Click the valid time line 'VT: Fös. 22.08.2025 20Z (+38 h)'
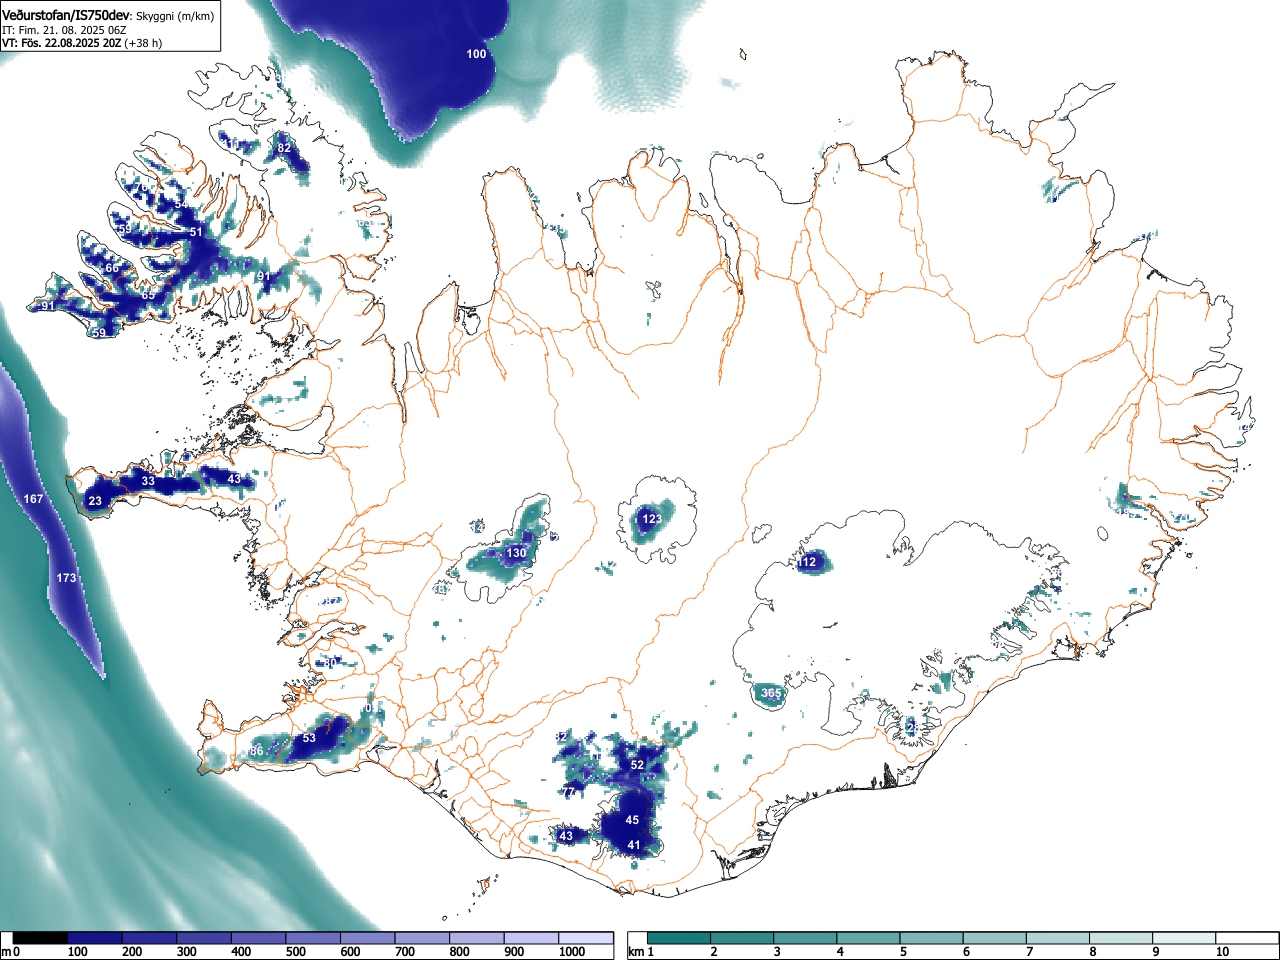 pyautogui.click(x=82, y=44)
